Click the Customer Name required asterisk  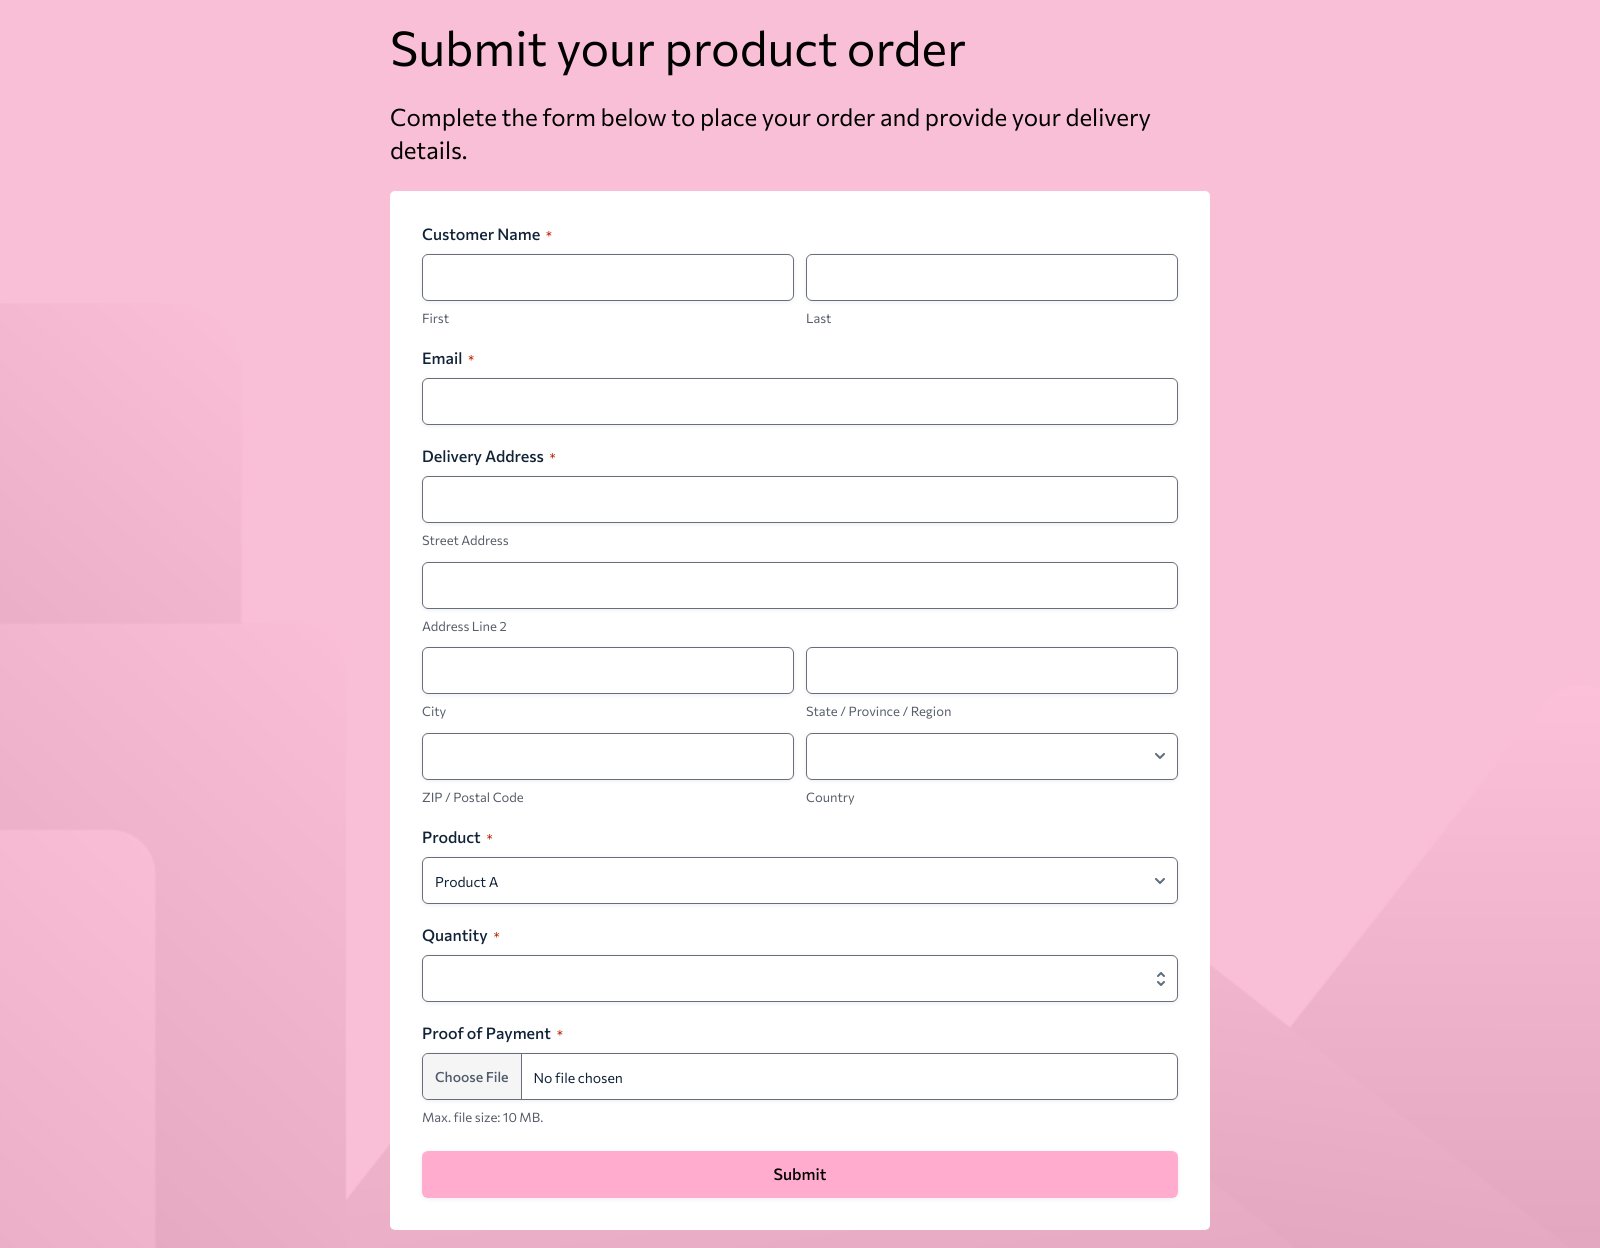(548, 234)
